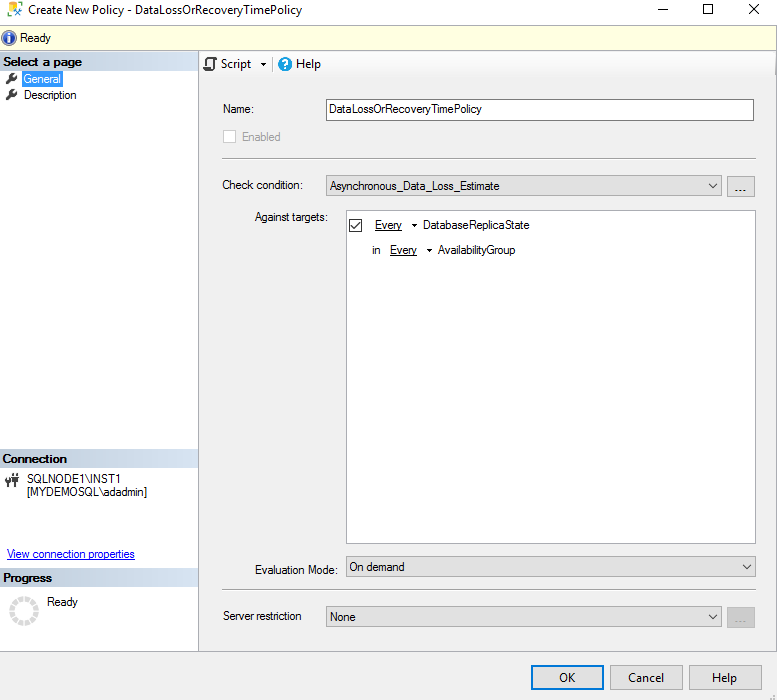Click the Name input field
Screen dimensions: 777x700
(x=540, y=109)
